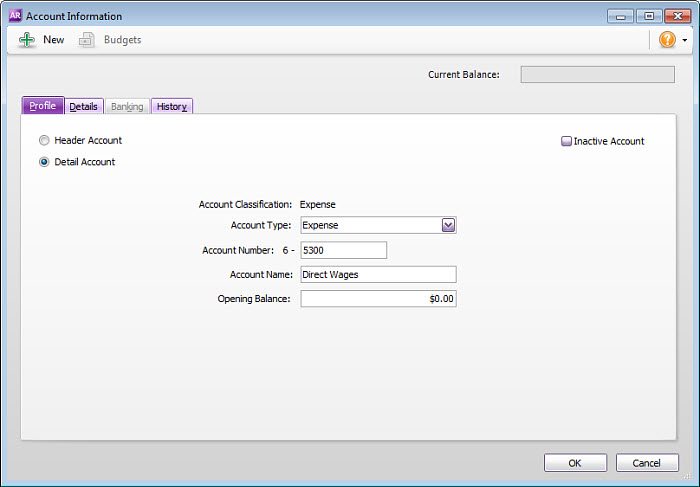Viewport: 700px width, 487px height.
Task: Tick the Inactive Account checkbox
Action: coord(566,141)
